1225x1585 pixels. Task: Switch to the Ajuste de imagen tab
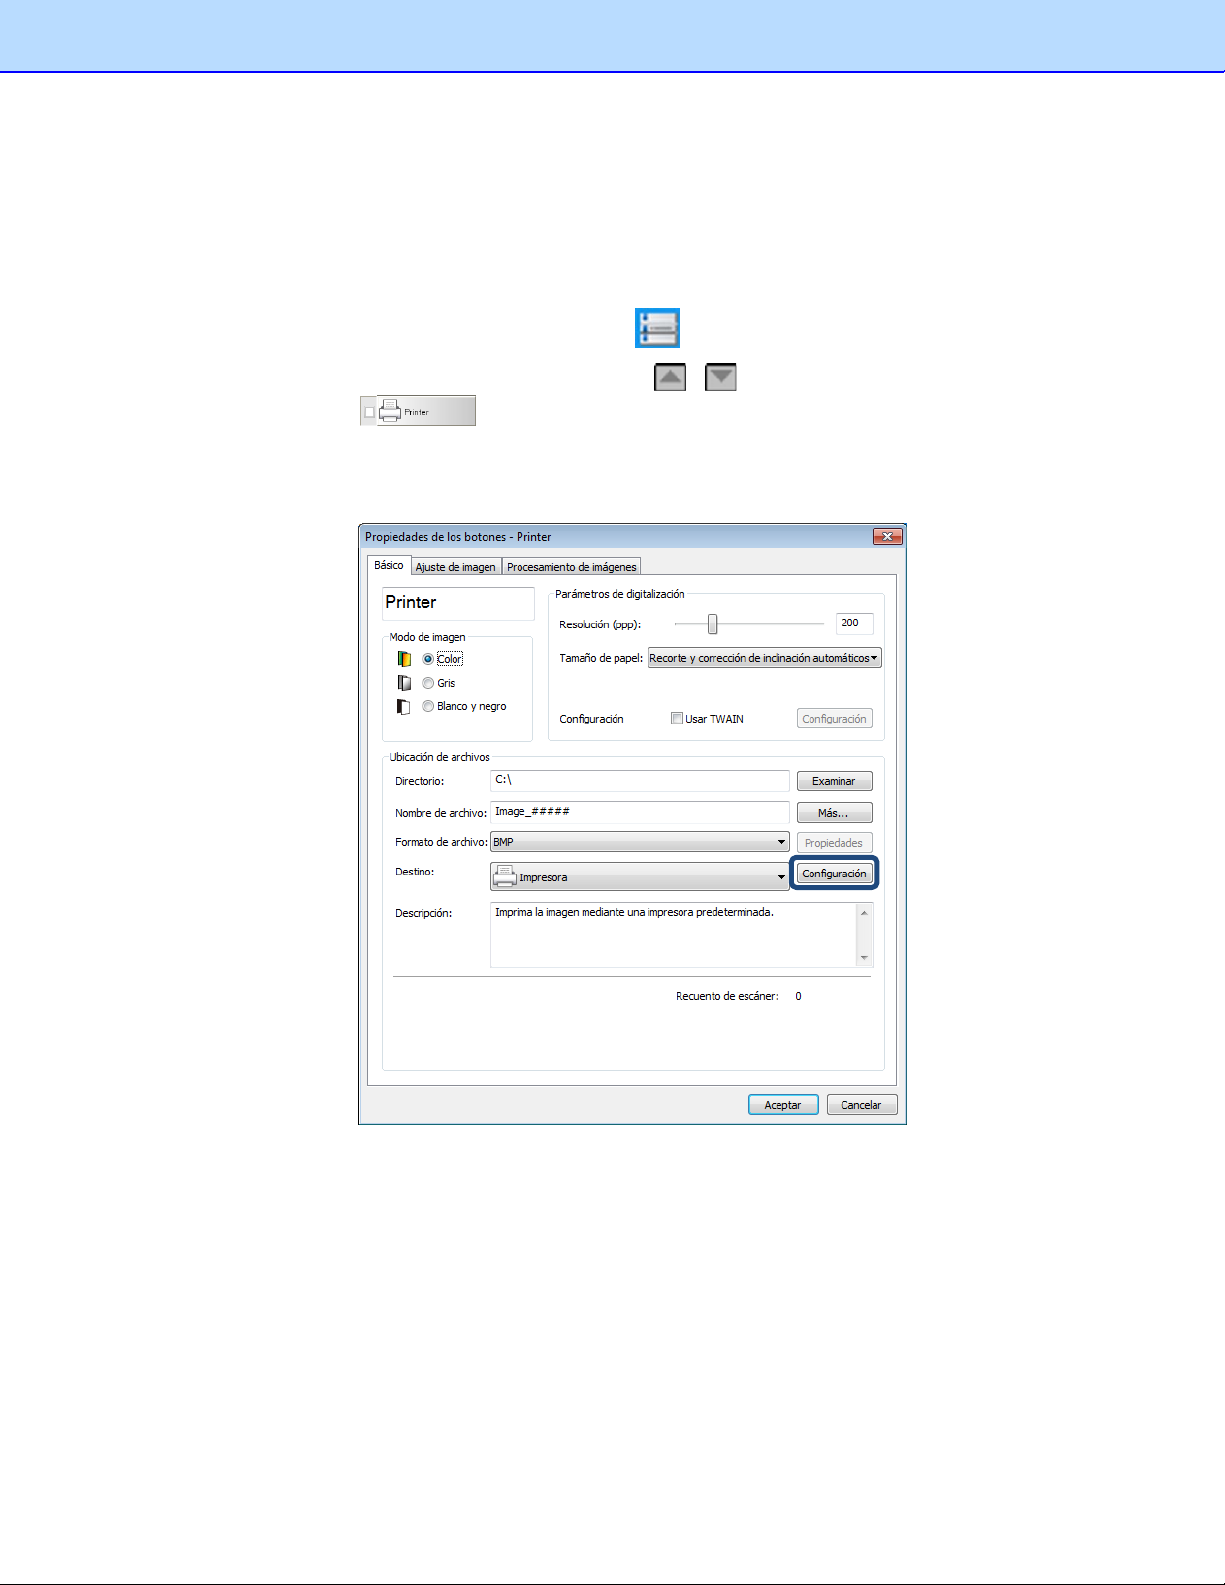tap(455, 567)
